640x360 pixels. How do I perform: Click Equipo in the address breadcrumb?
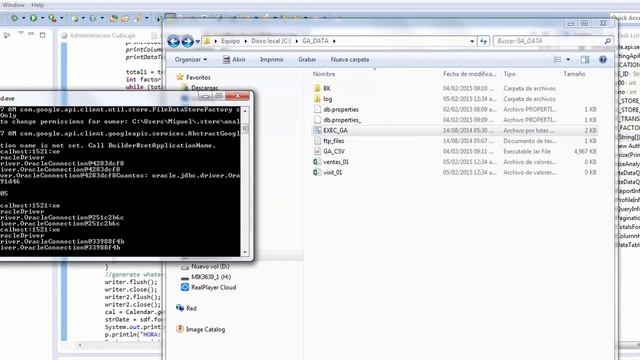[x=231, y=41]
